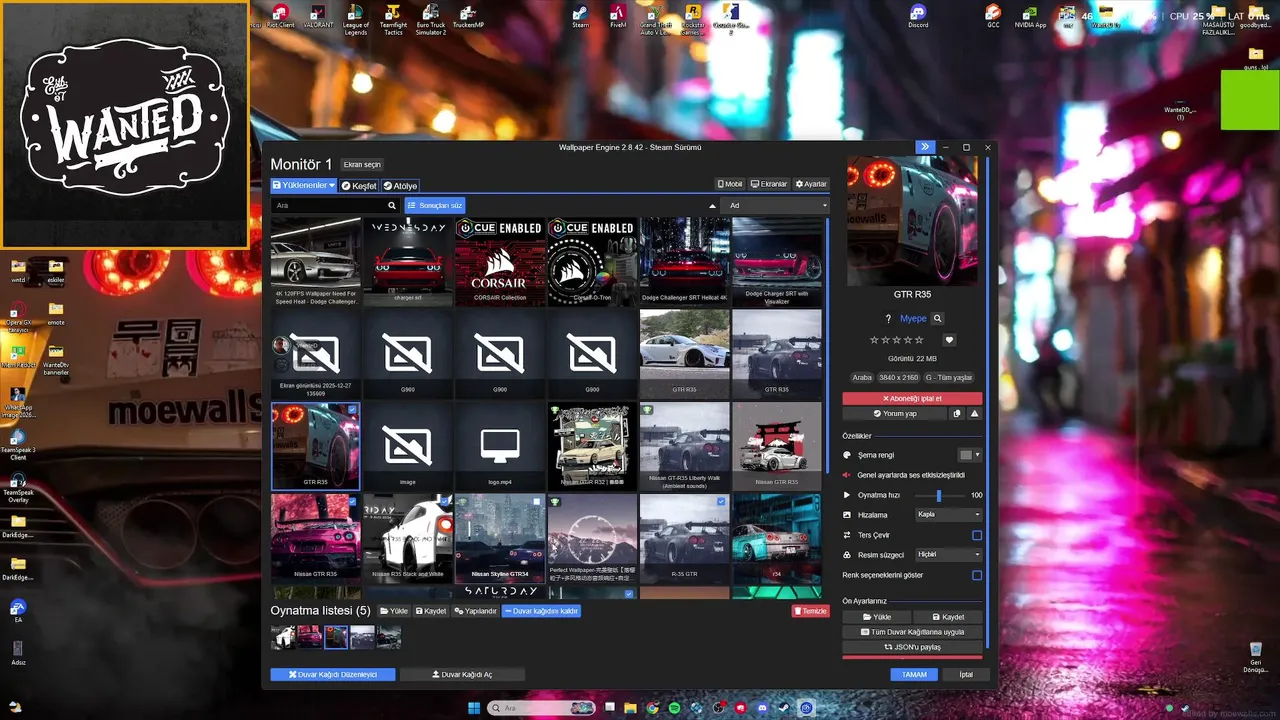
Task: Click the copy icon beside Yorum yap
Action: 957,413
